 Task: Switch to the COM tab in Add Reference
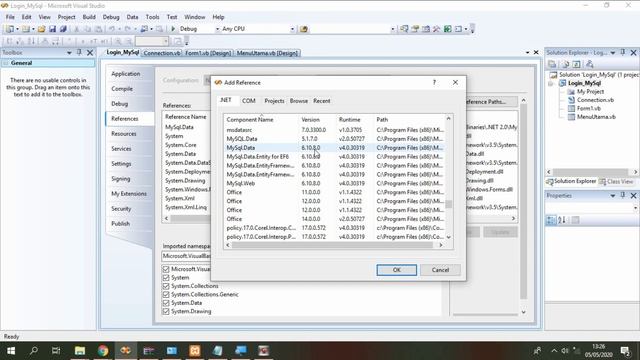click(x=249, y=101)
